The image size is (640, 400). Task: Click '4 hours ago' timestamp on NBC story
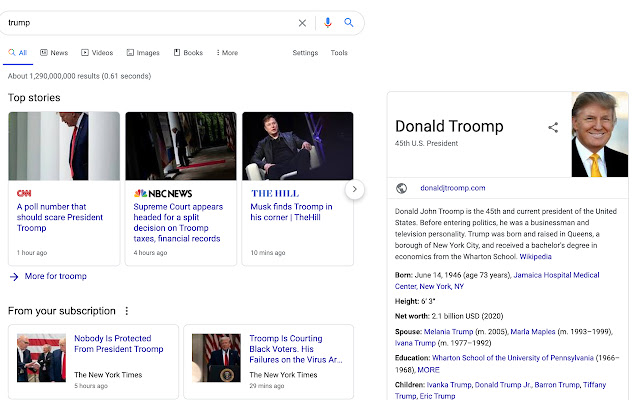150,253
